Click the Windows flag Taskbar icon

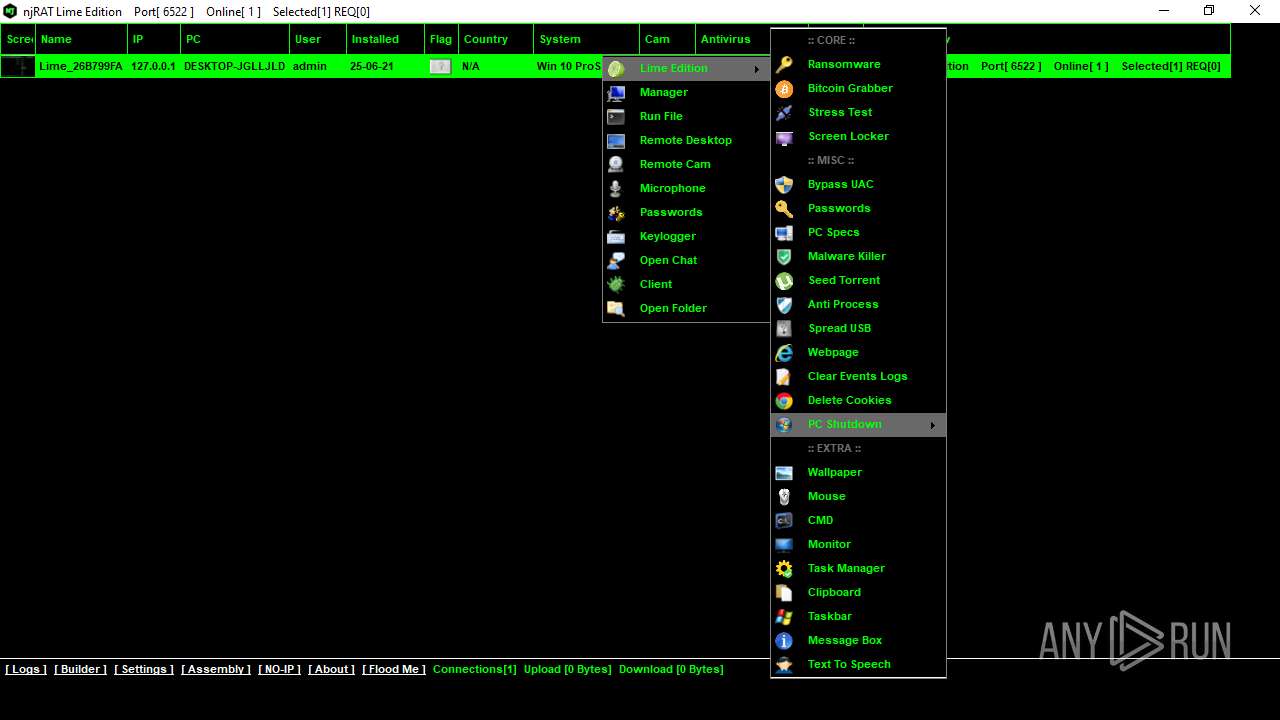[785, 616]
